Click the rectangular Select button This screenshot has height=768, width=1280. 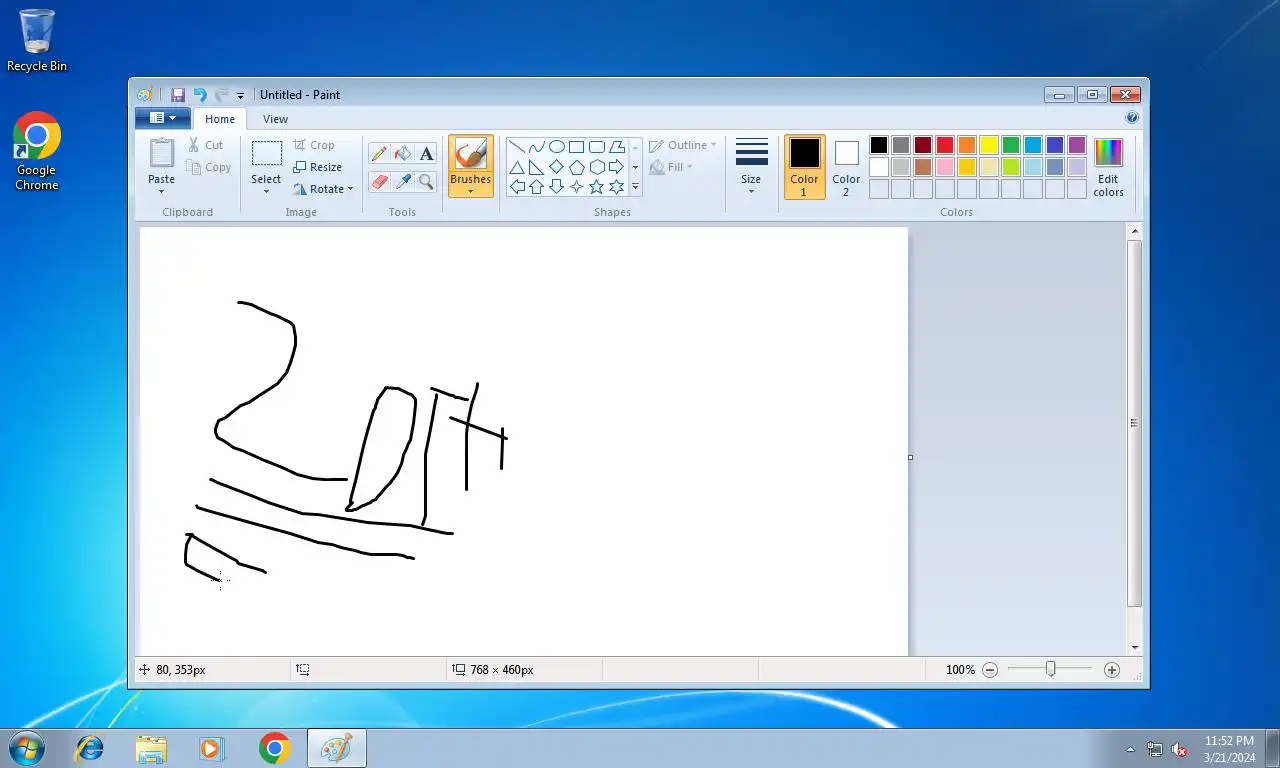266,153
